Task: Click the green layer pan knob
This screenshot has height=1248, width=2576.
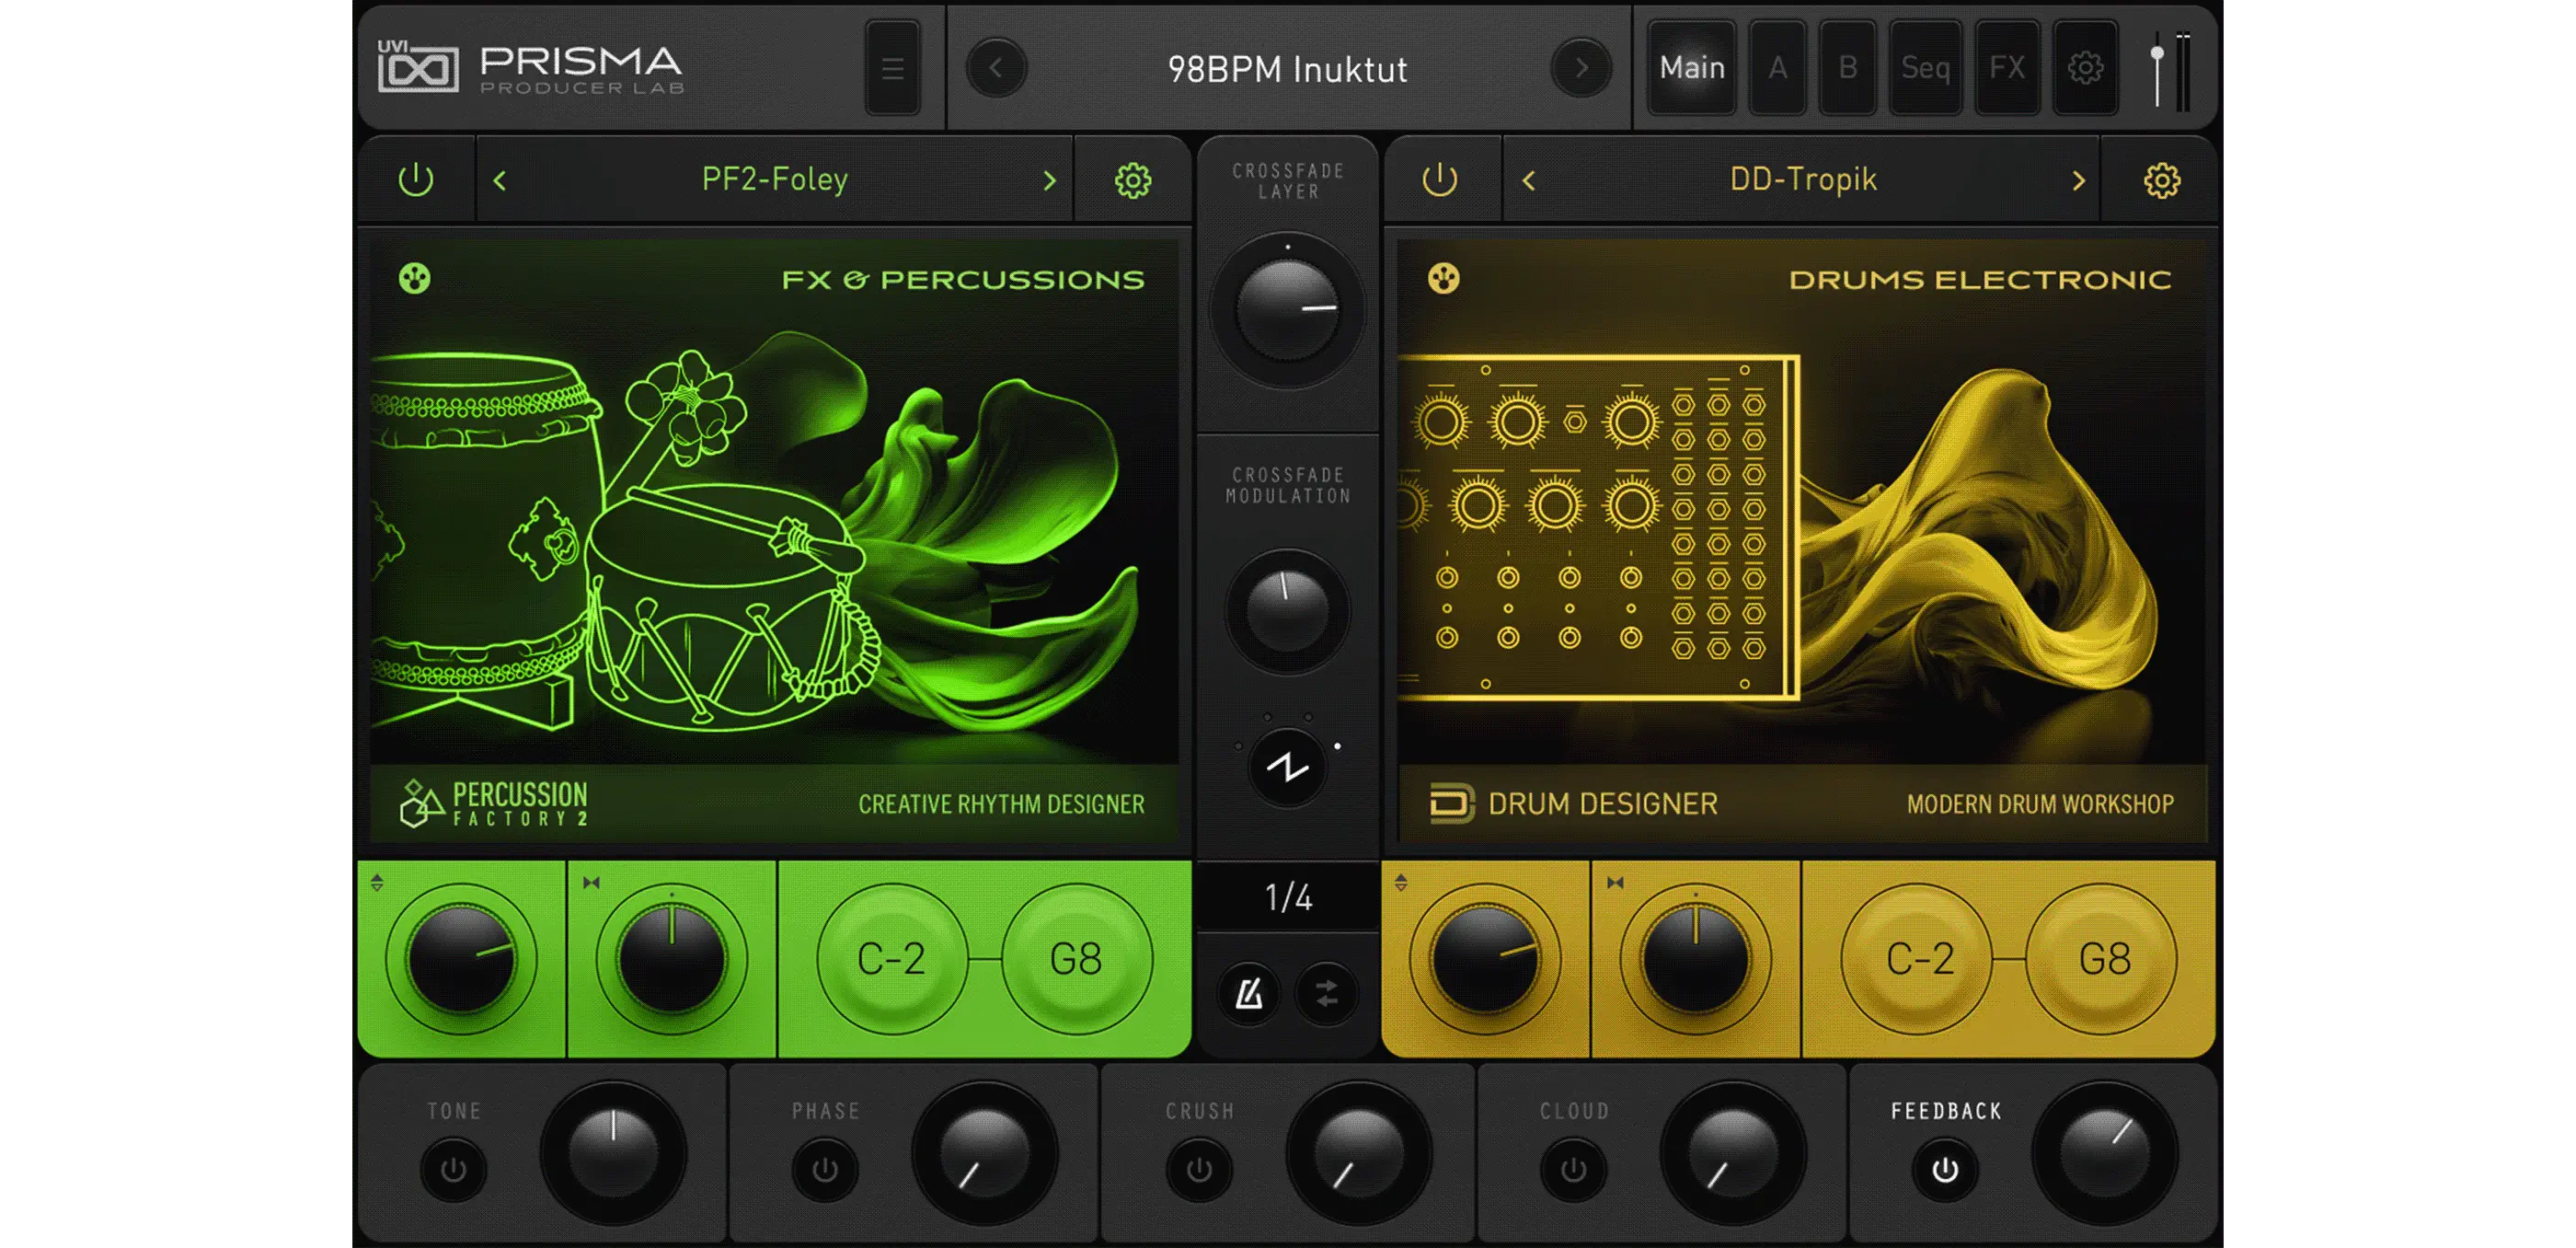Action: coord(671,959)
